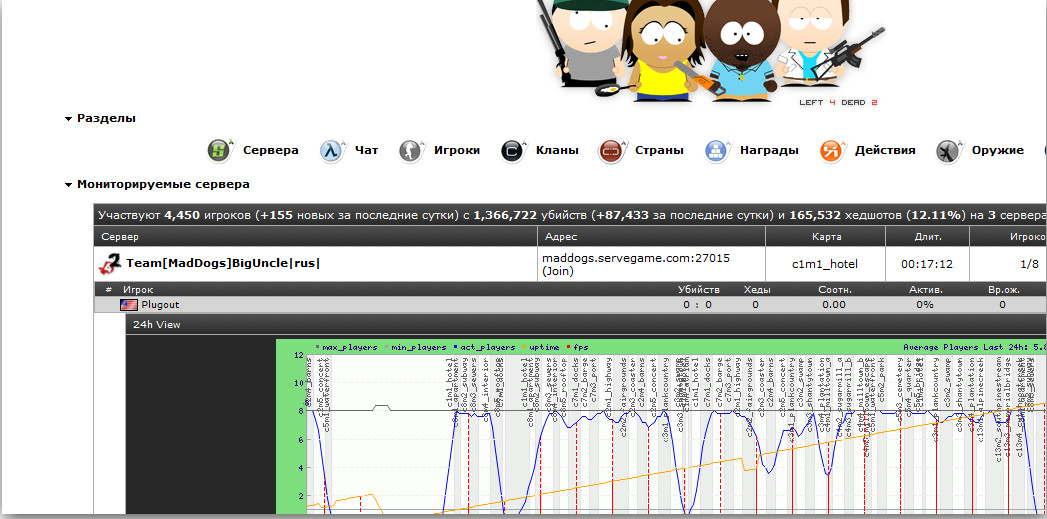Click the Действия section icon
The height and width of the screenshot is (519, 1047).
(831, 151)
